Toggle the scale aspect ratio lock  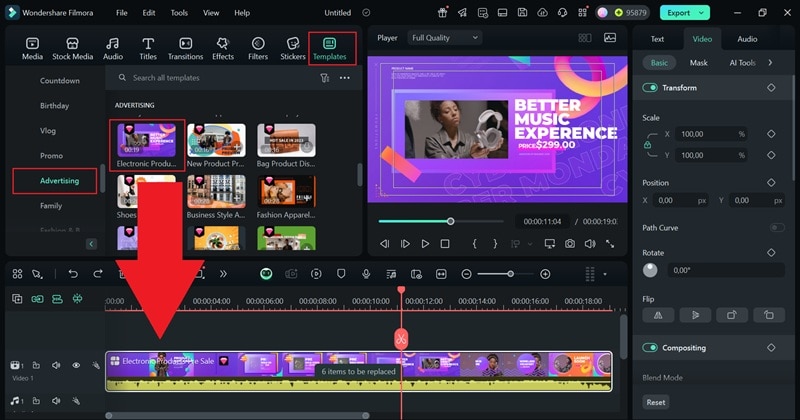(x=647, y=145)
